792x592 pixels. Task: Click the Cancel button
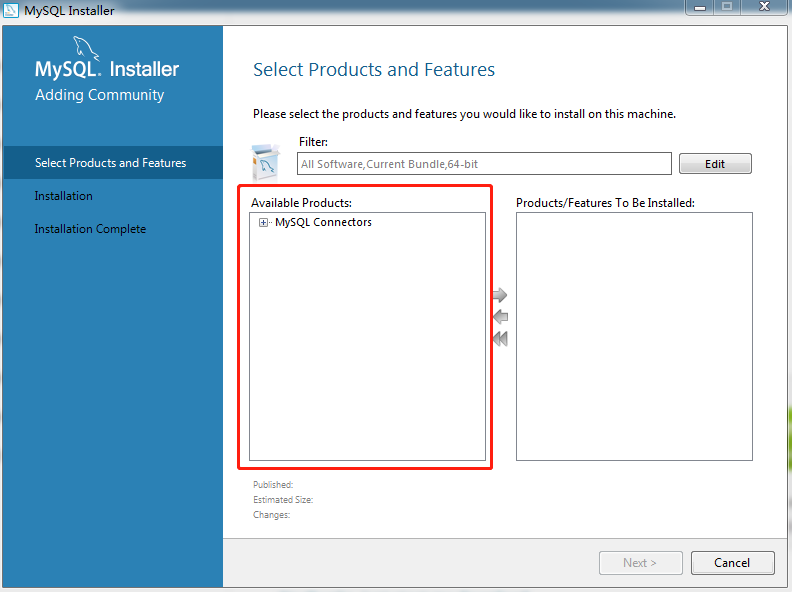(x=732, y=563)
